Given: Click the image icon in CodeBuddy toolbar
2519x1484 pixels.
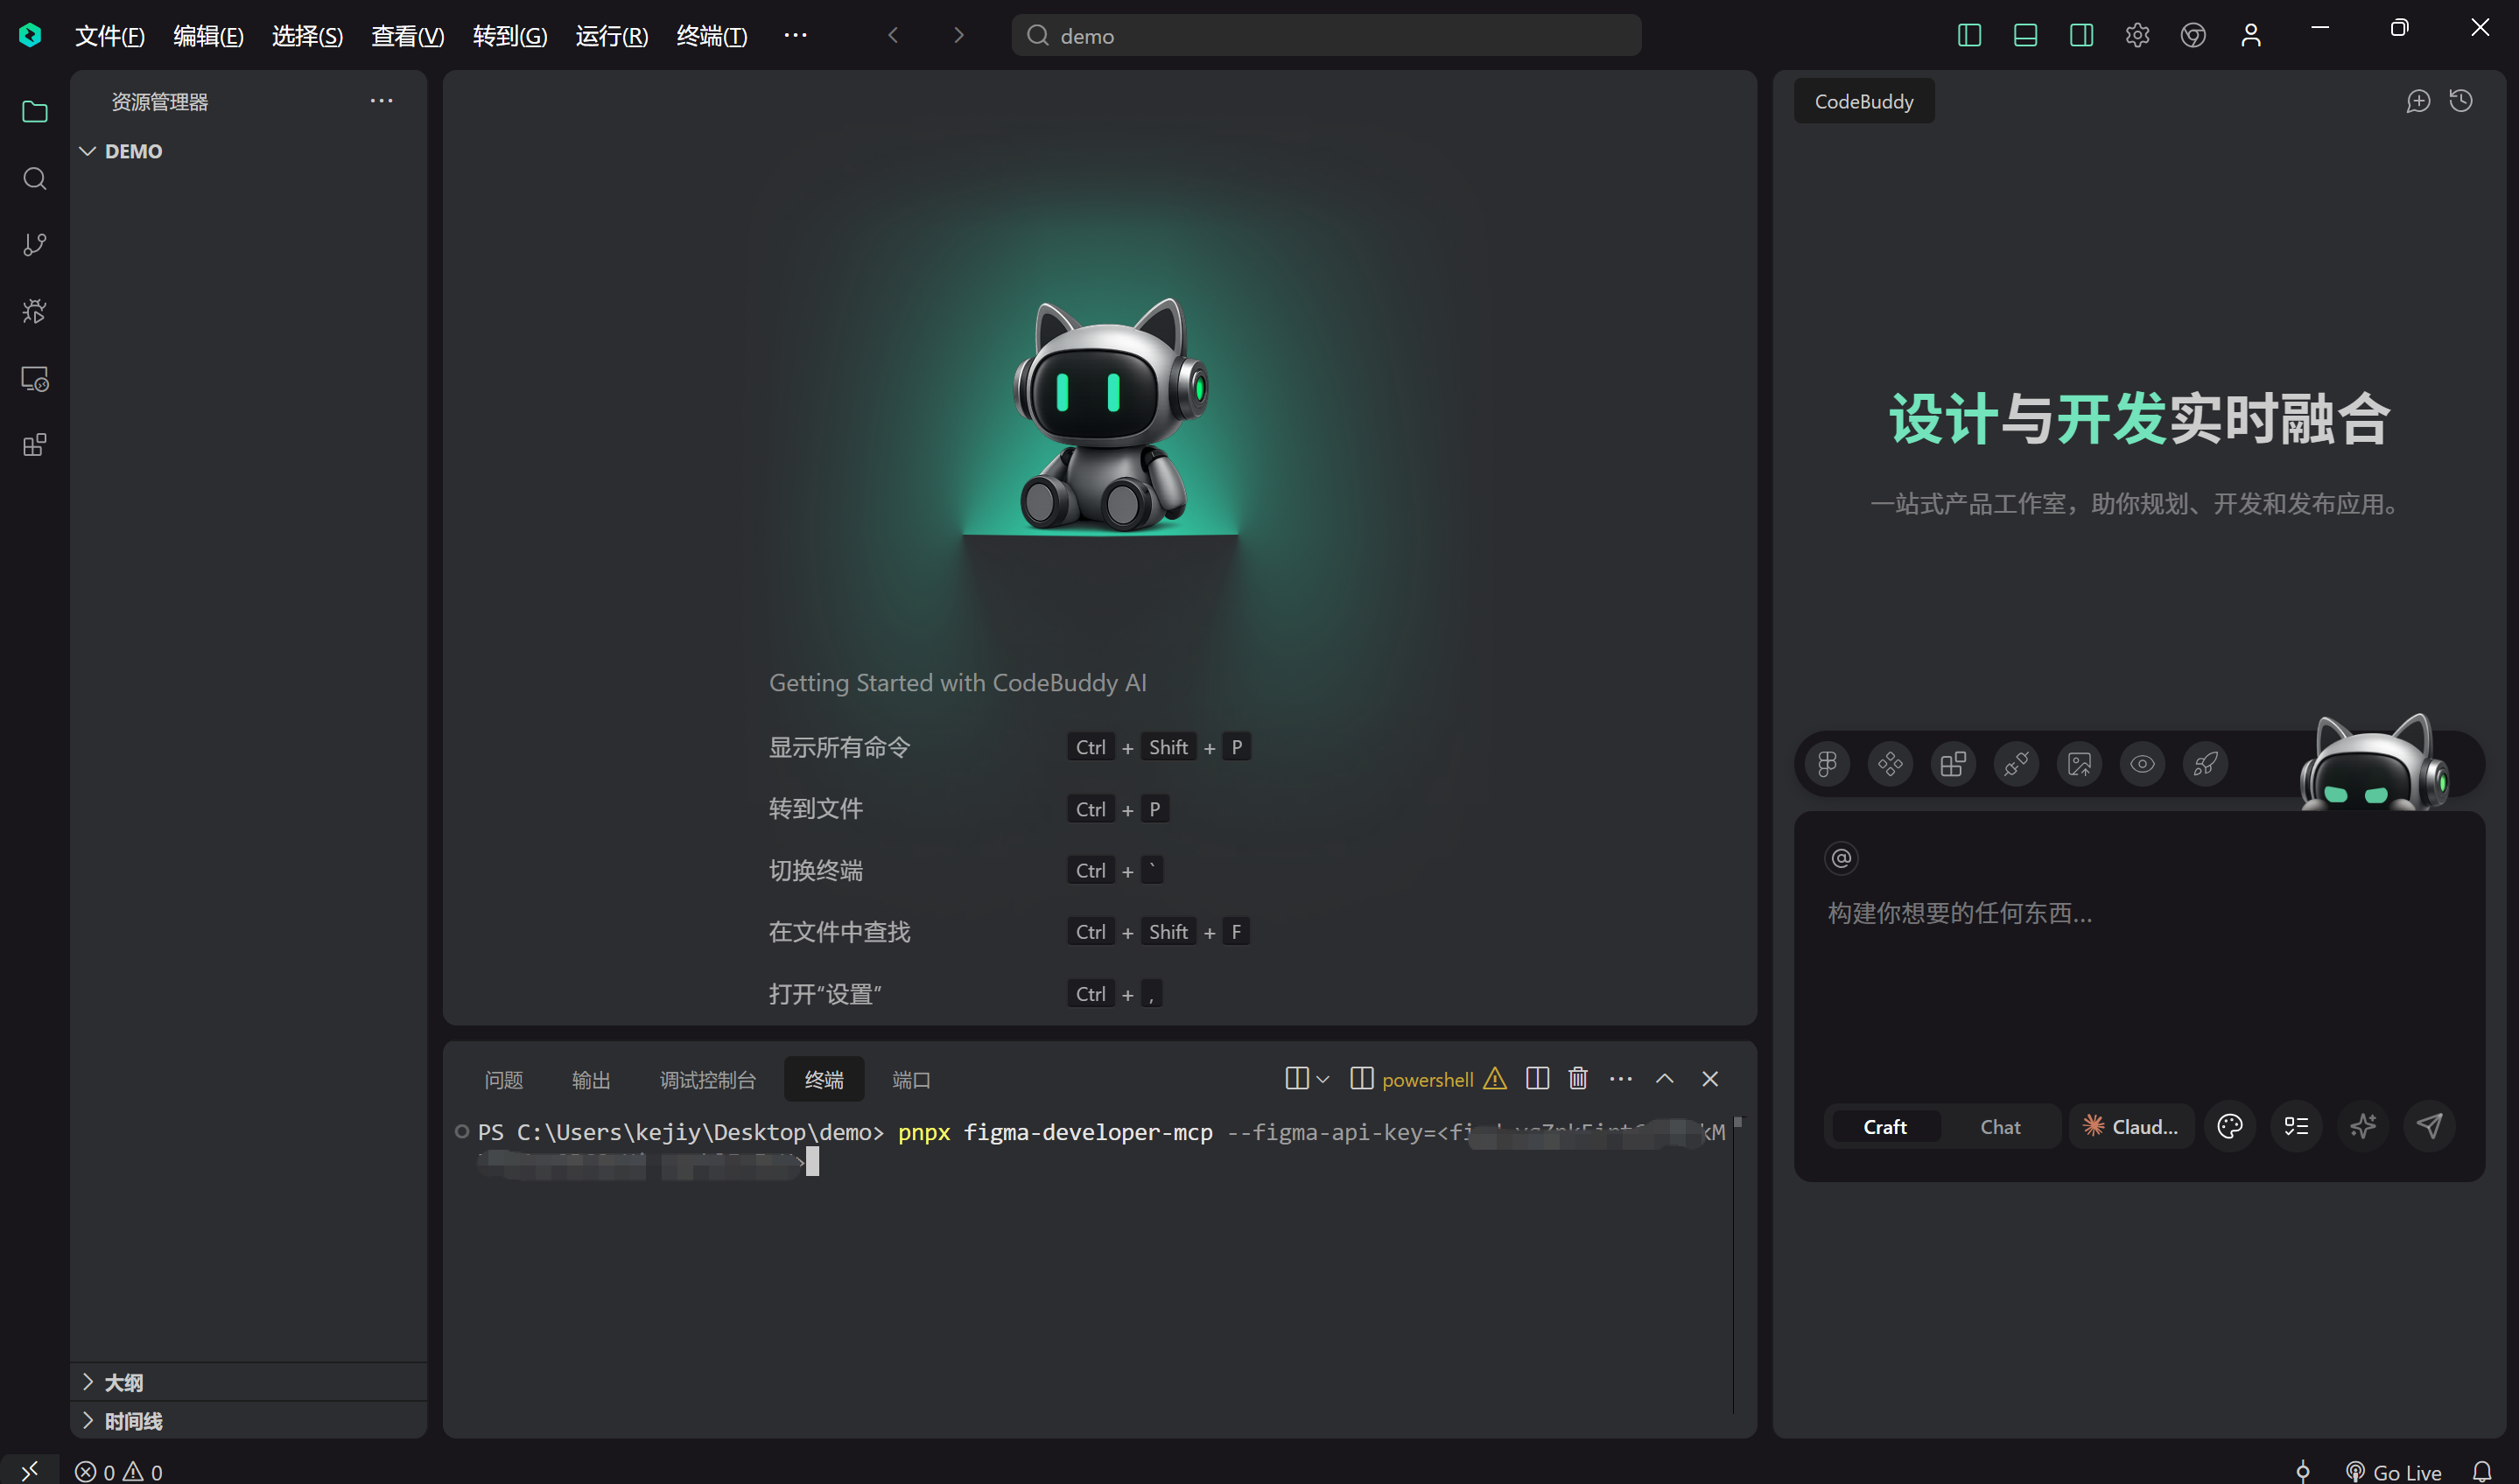Looking at the screenshot, I should [2079, 764].
